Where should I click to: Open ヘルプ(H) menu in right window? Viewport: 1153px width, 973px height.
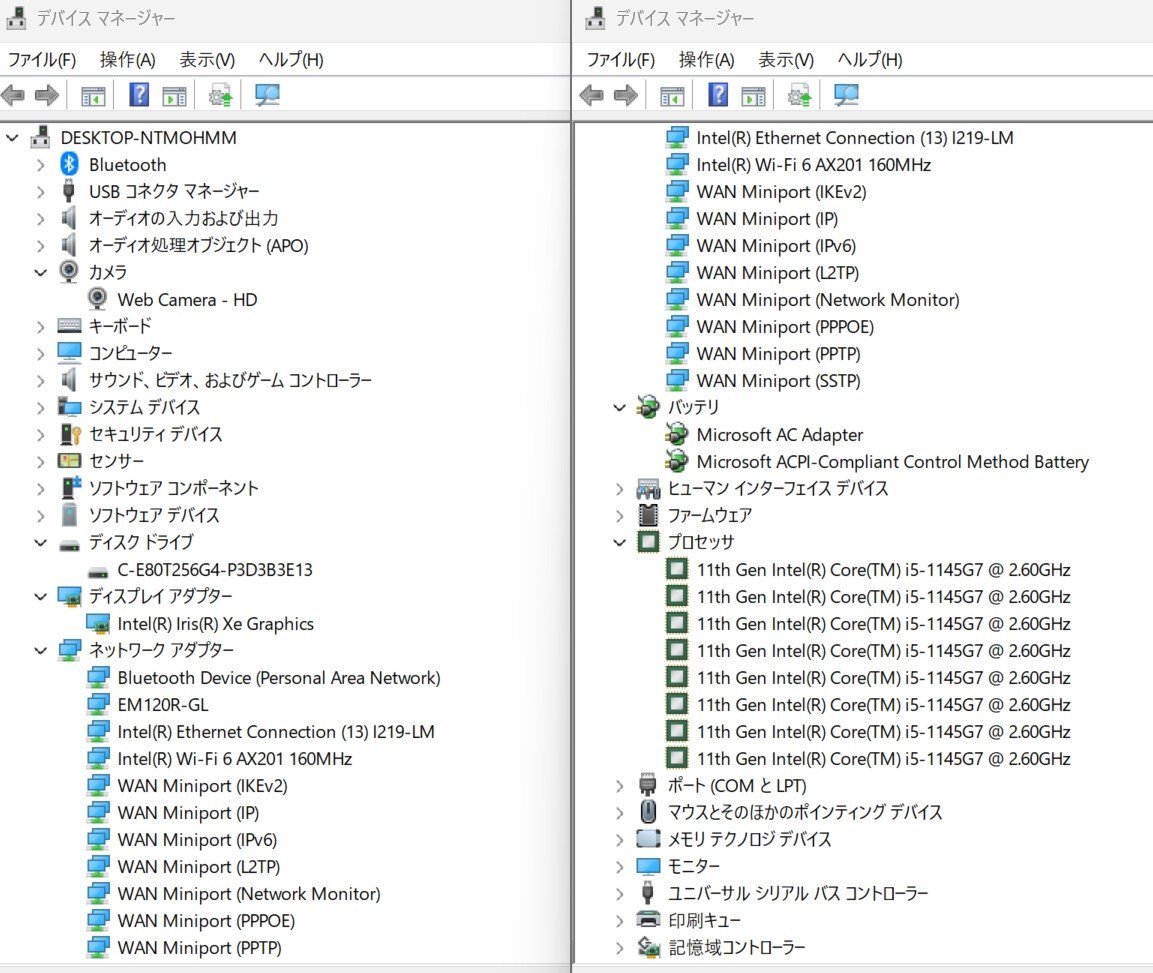[870, 60]
